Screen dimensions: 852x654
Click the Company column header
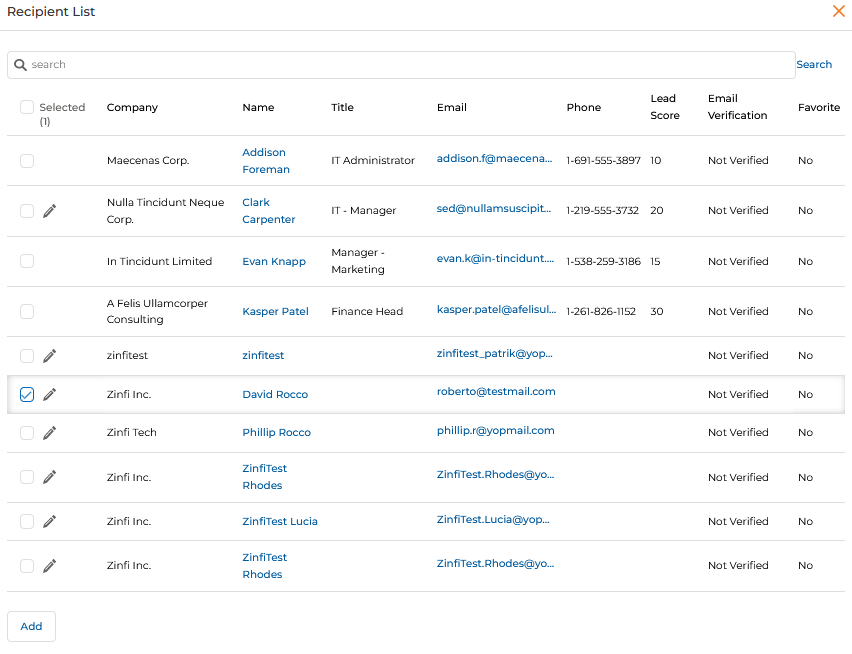pos(132,108)
